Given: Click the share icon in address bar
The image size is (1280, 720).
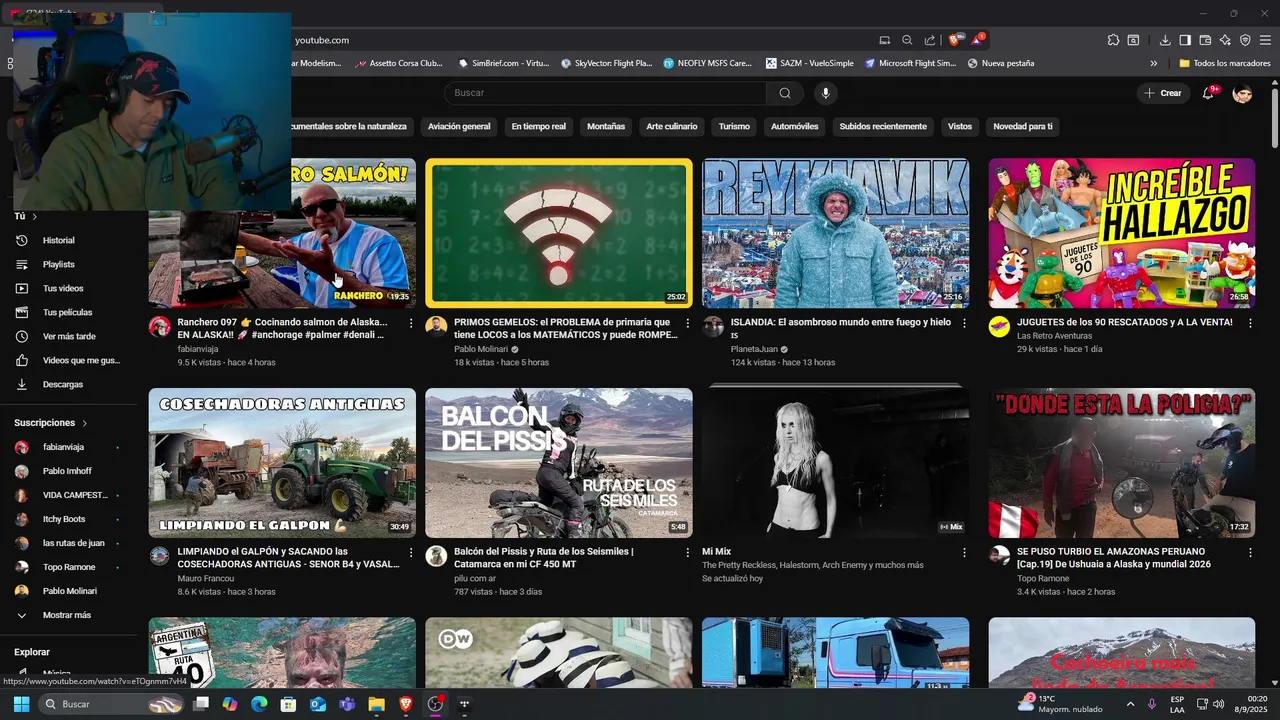Looking at the screenshot, I should click(930, 40).
